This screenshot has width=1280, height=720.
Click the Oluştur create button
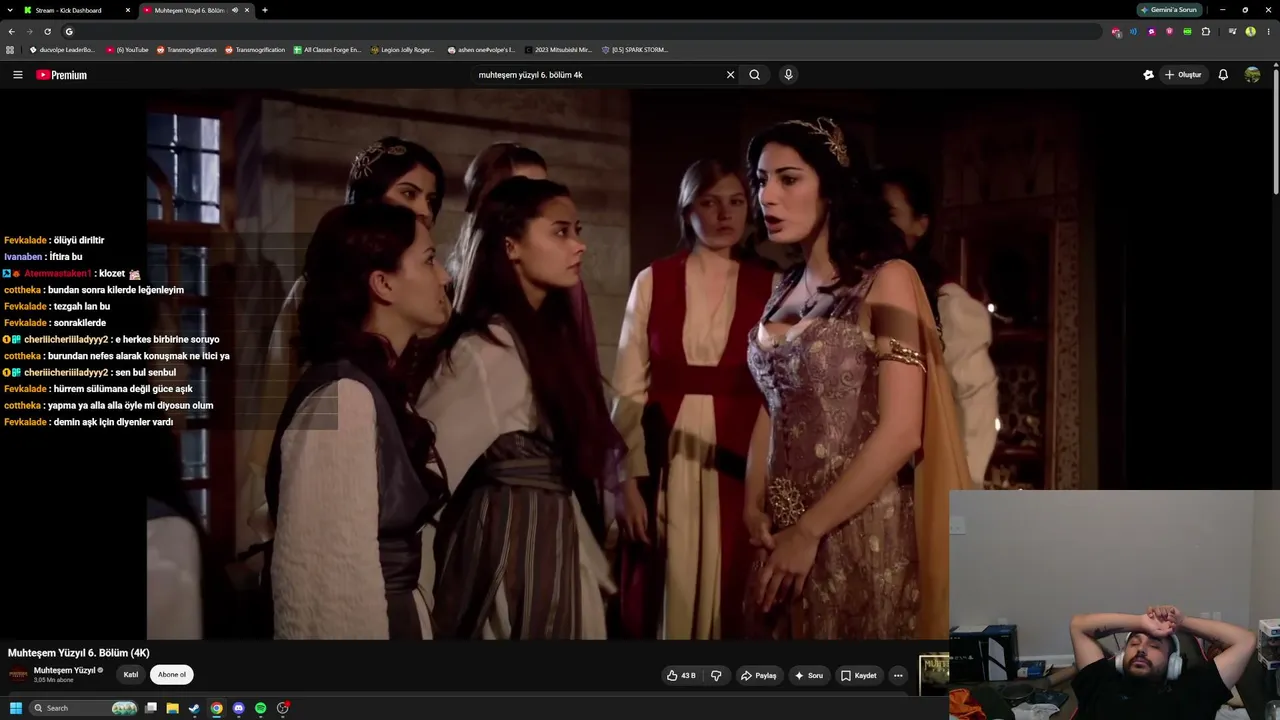click(x=1183, y=75)
